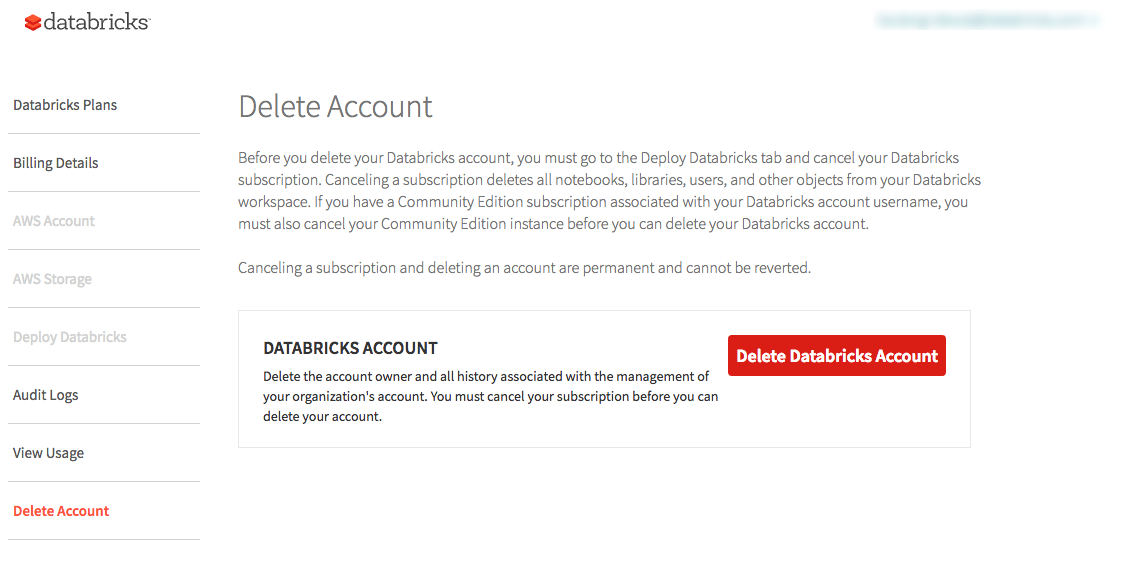The height and width of the screenshot is (570, 1129).
Task: Go to Billing Details
Action: pyautogui.click(x=56, y=163)
